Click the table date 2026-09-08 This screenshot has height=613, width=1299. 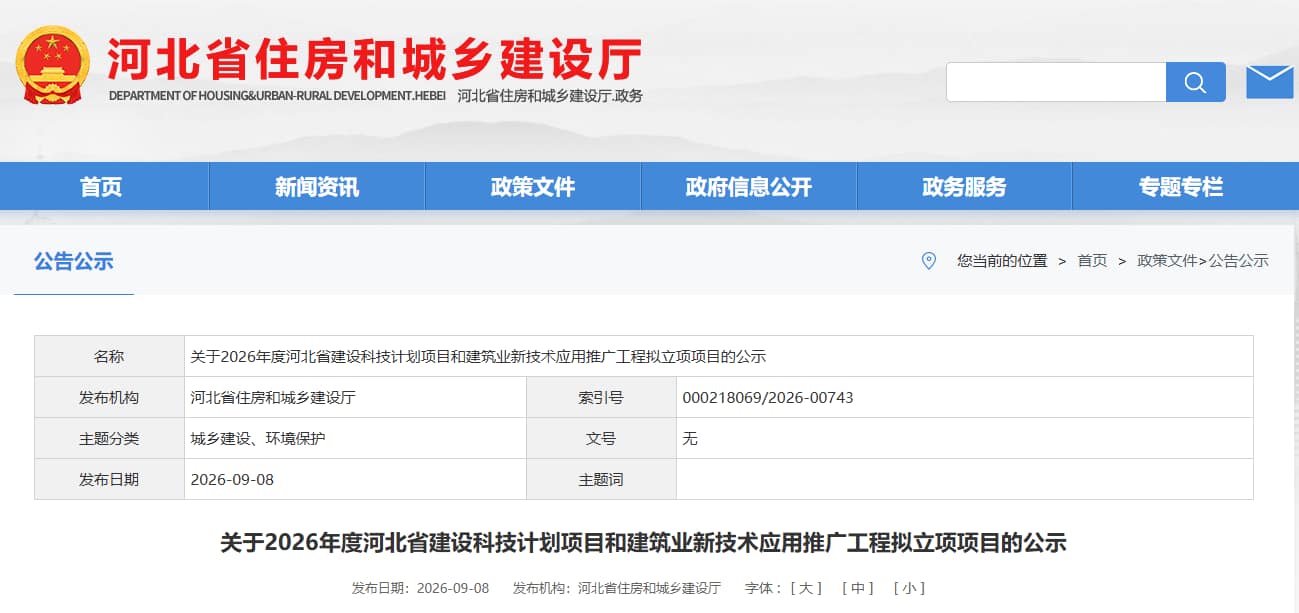[232, 480]
